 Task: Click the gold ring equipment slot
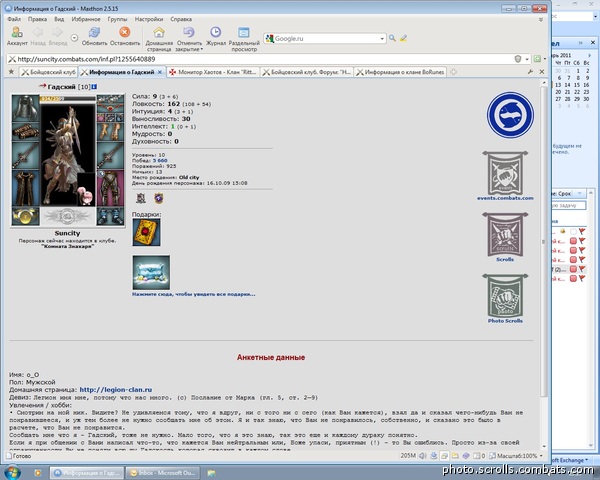(x=25, y=216)
